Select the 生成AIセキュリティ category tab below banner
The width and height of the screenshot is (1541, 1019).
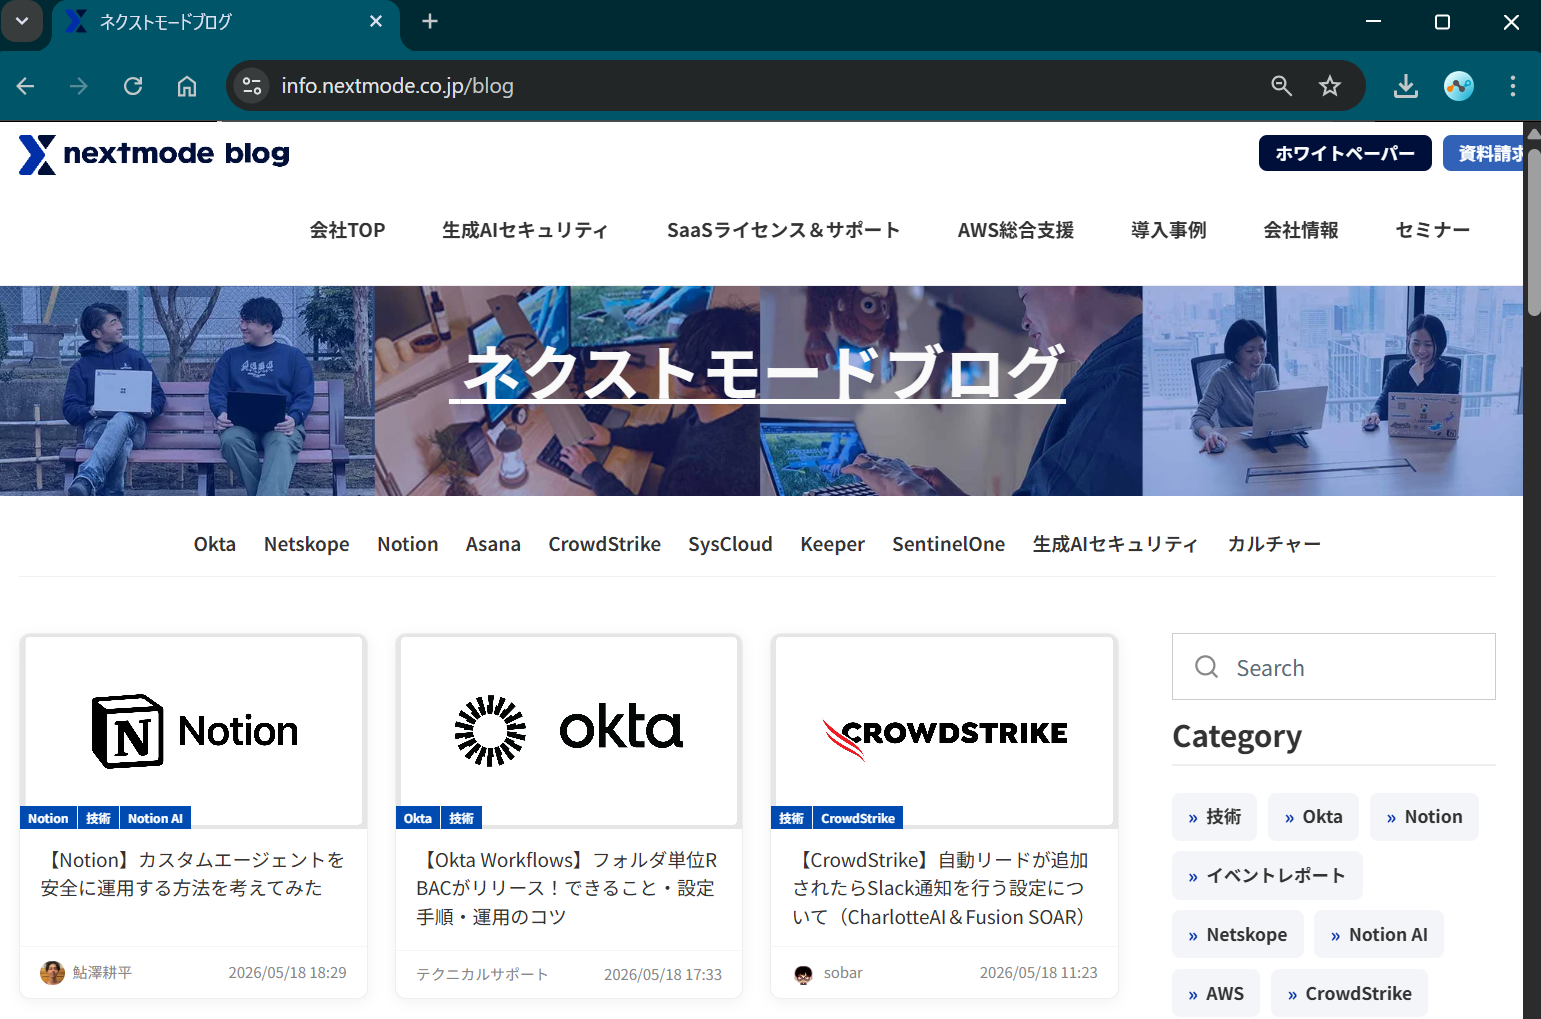coord(1116,544)
